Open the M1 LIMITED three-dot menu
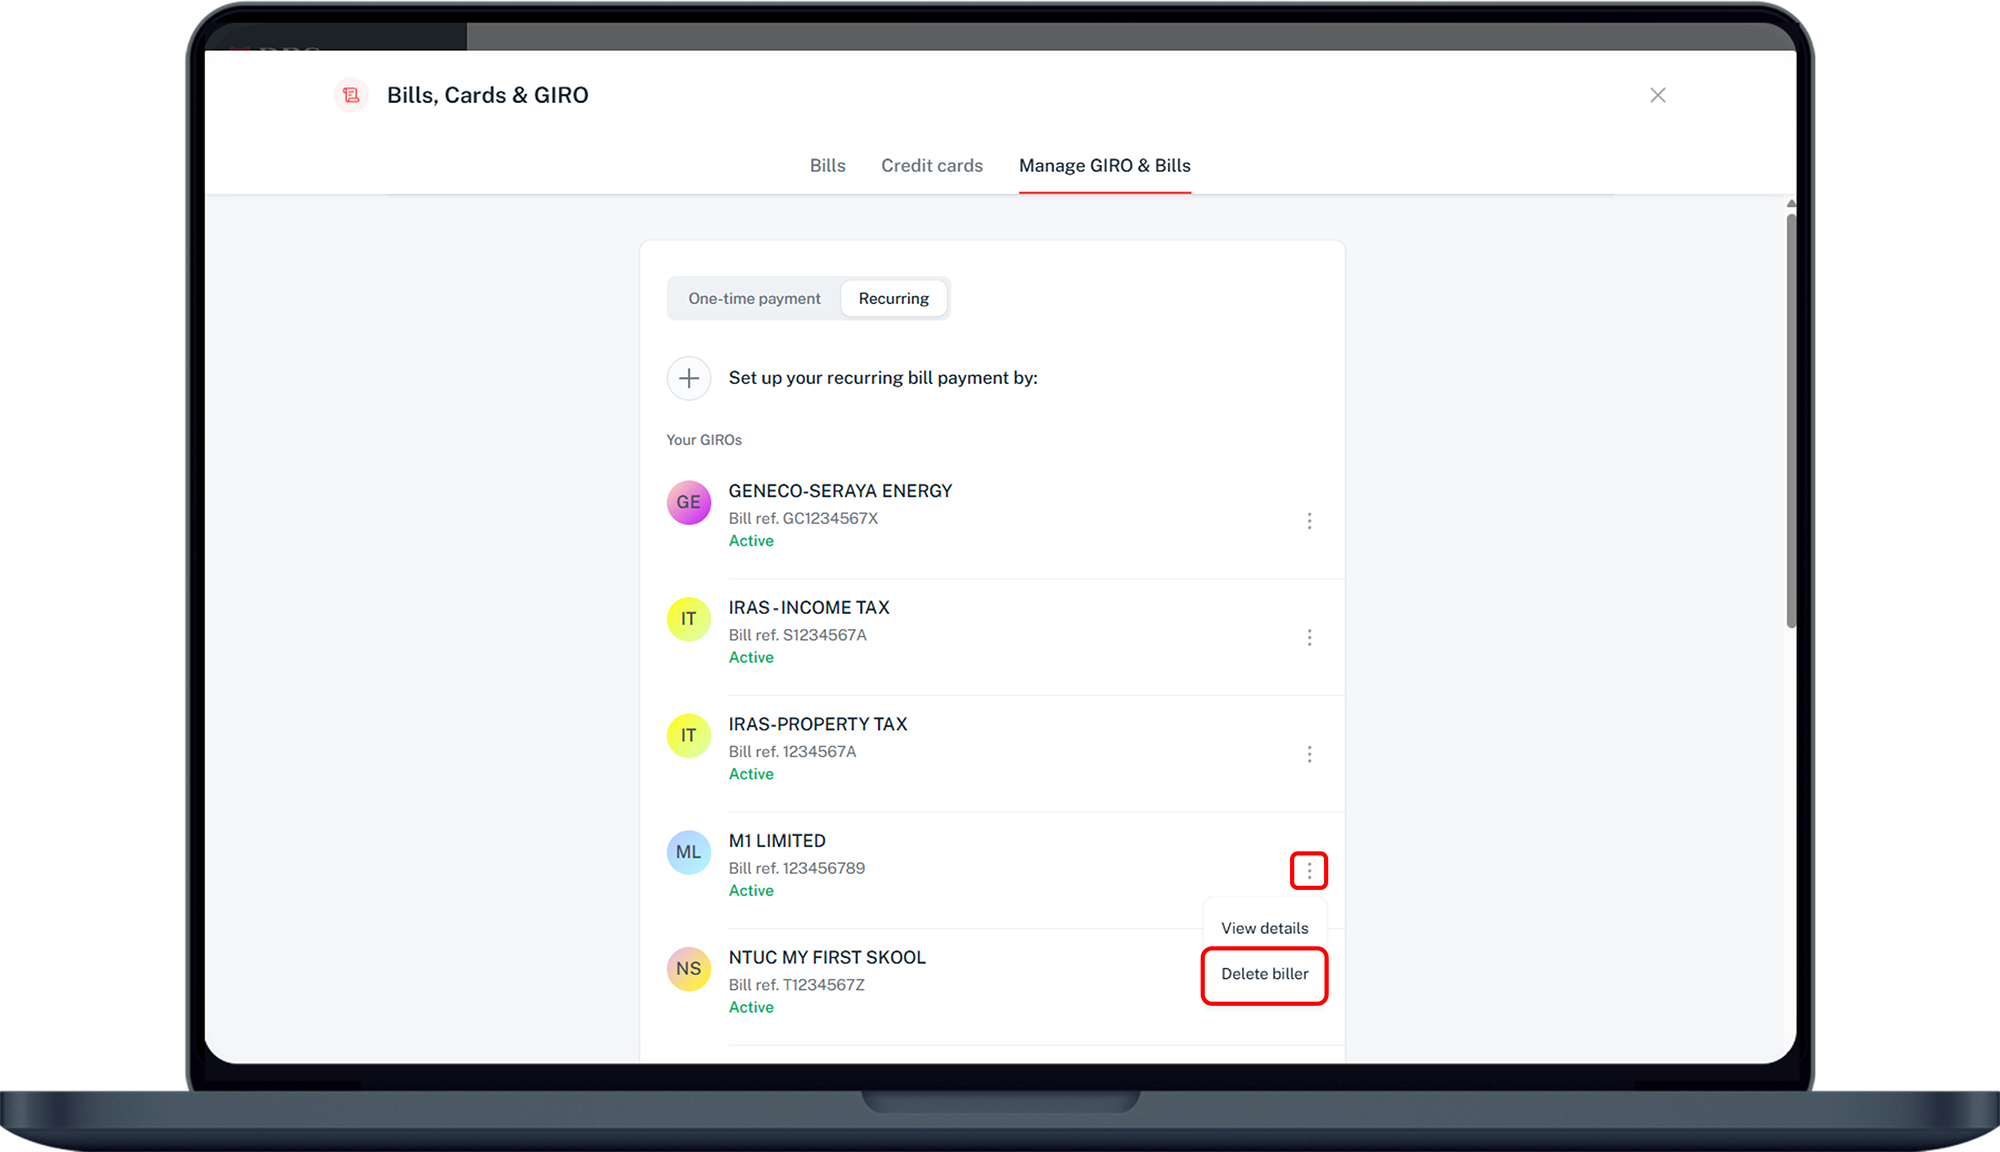The image size is (2000, 1152). pos(1309,871)
